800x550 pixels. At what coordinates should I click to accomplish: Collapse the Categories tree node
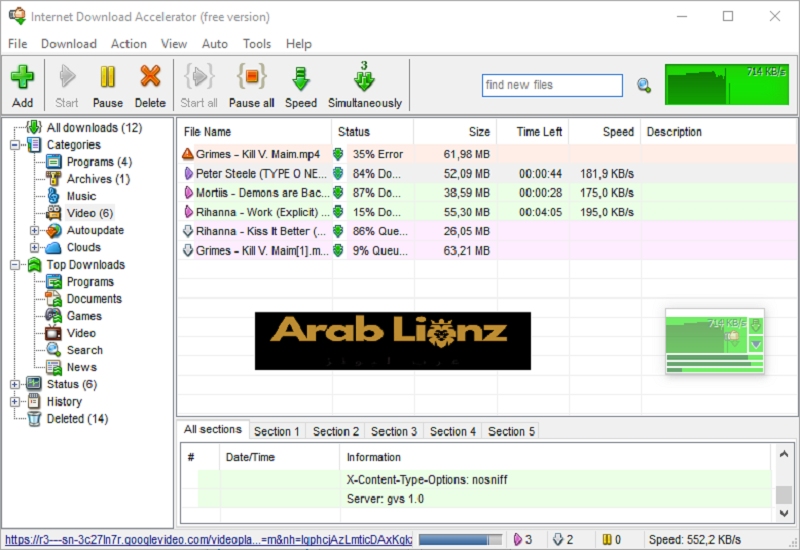click(15, 145)
